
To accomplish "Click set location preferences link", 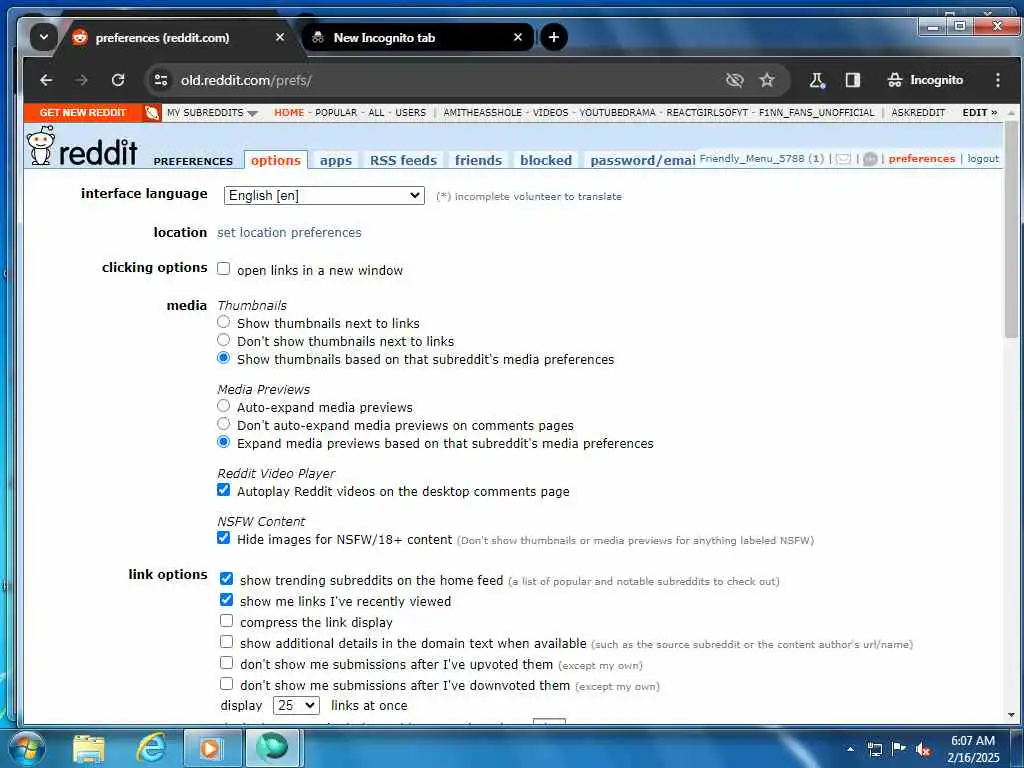I will [289, 232].
